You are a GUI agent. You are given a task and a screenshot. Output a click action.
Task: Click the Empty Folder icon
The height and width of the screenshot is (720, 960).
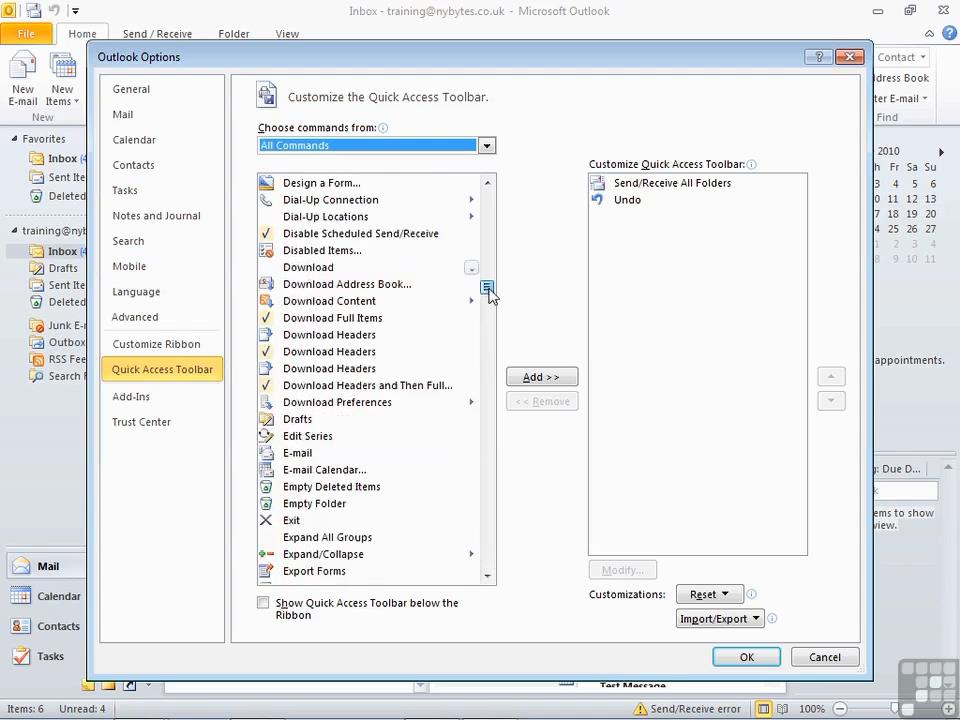(266, 503)
